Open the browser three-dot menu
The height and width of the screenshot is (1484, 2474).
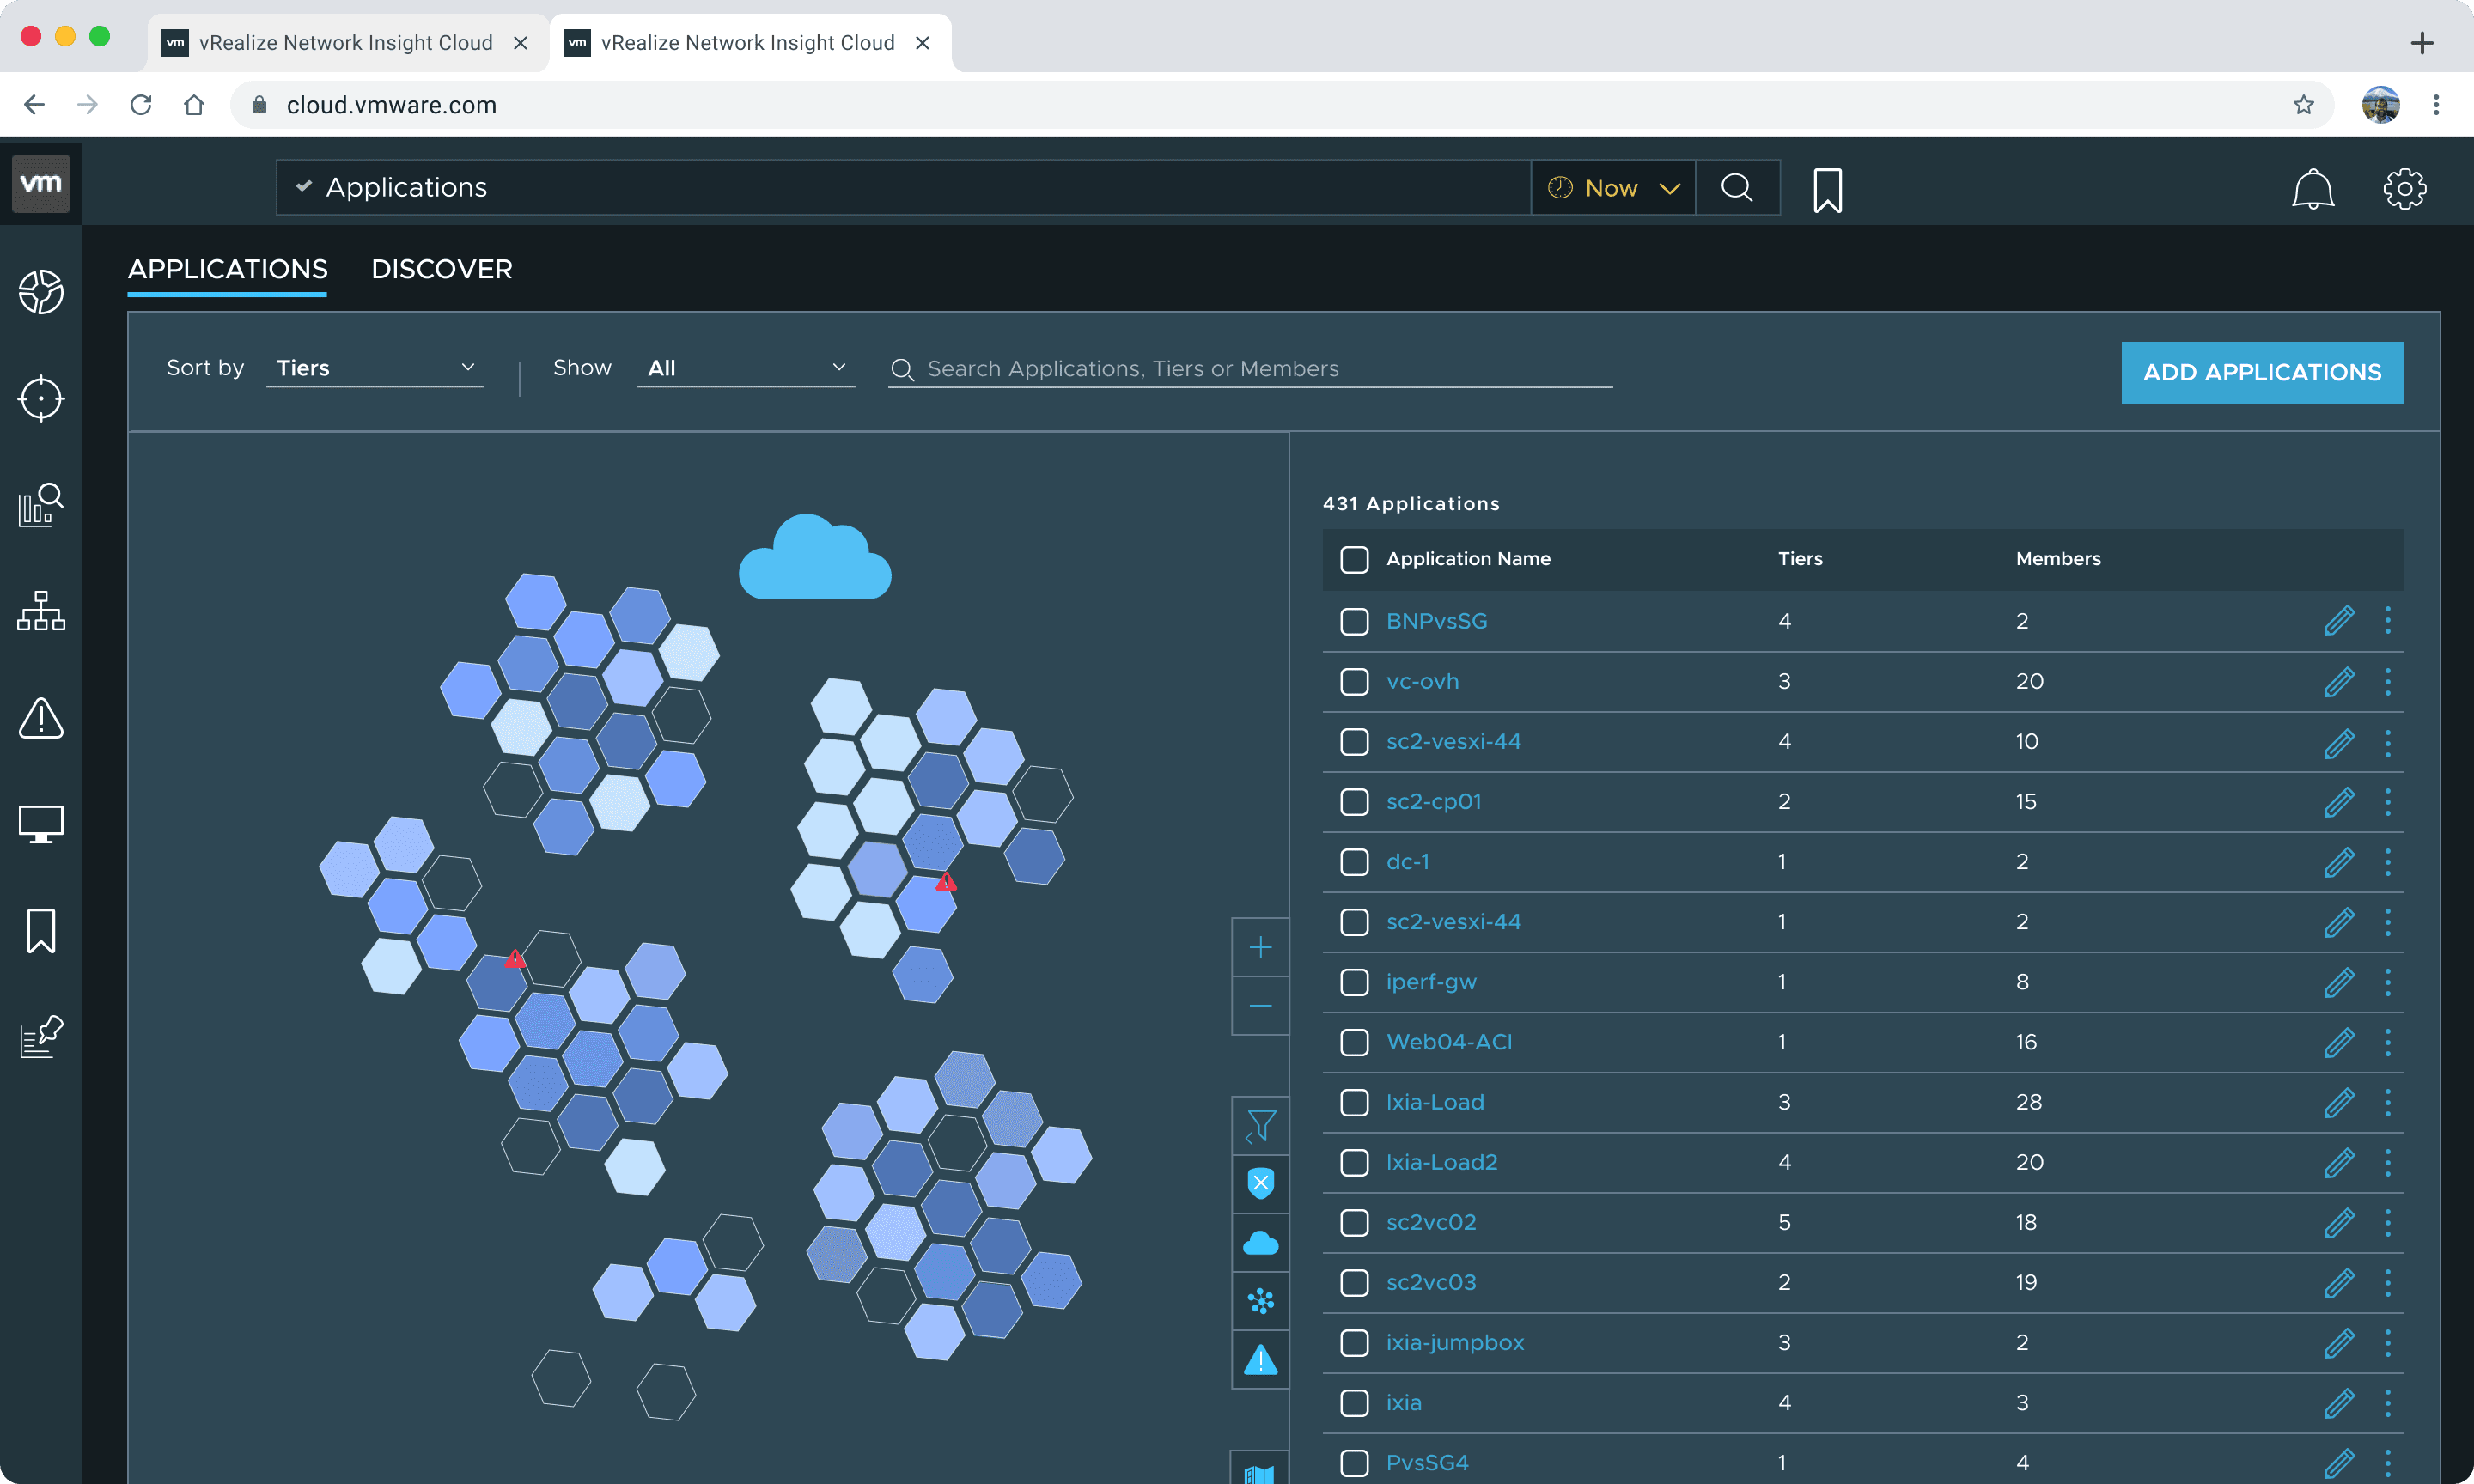(x=2436, y=105)
